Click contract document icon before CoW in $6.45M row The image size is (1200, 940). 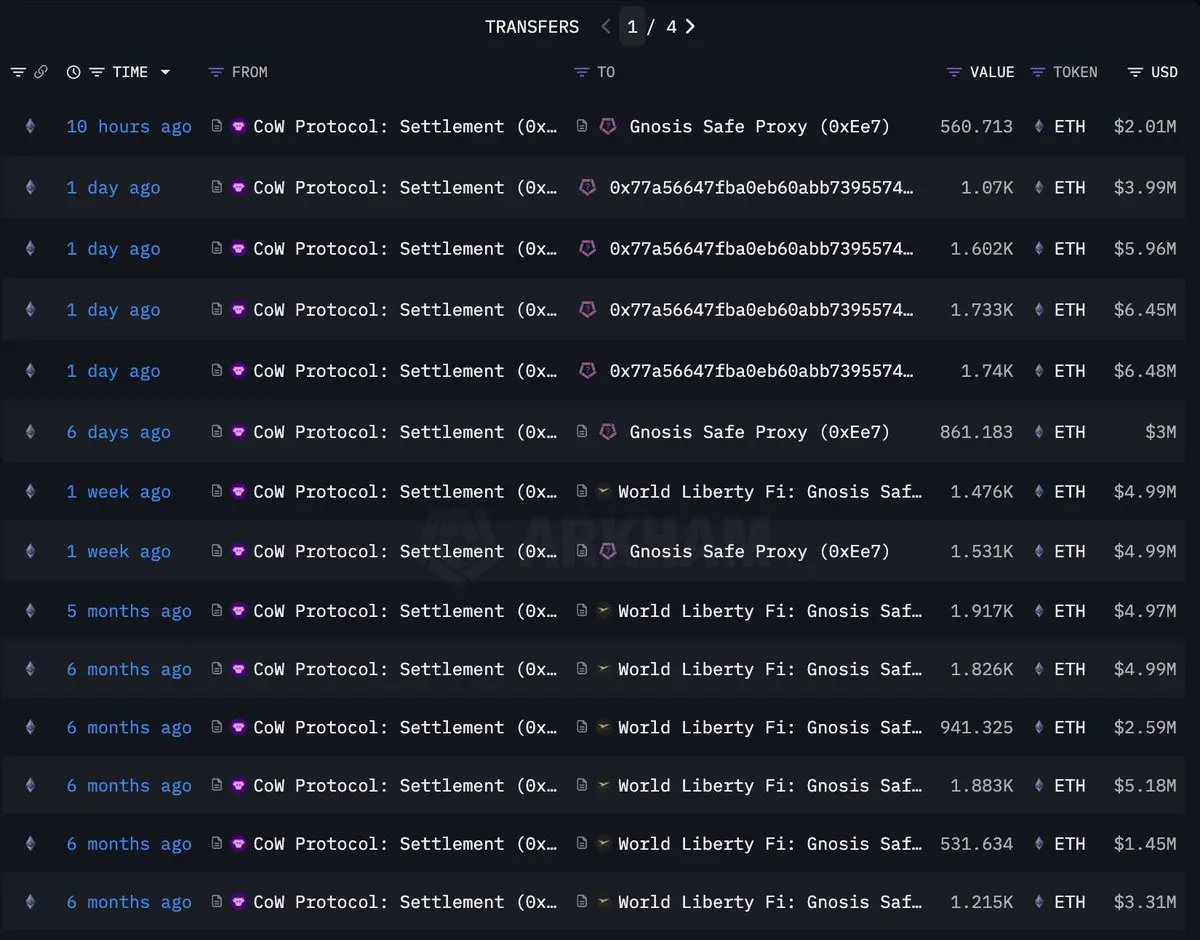click(x=217, y=309)
